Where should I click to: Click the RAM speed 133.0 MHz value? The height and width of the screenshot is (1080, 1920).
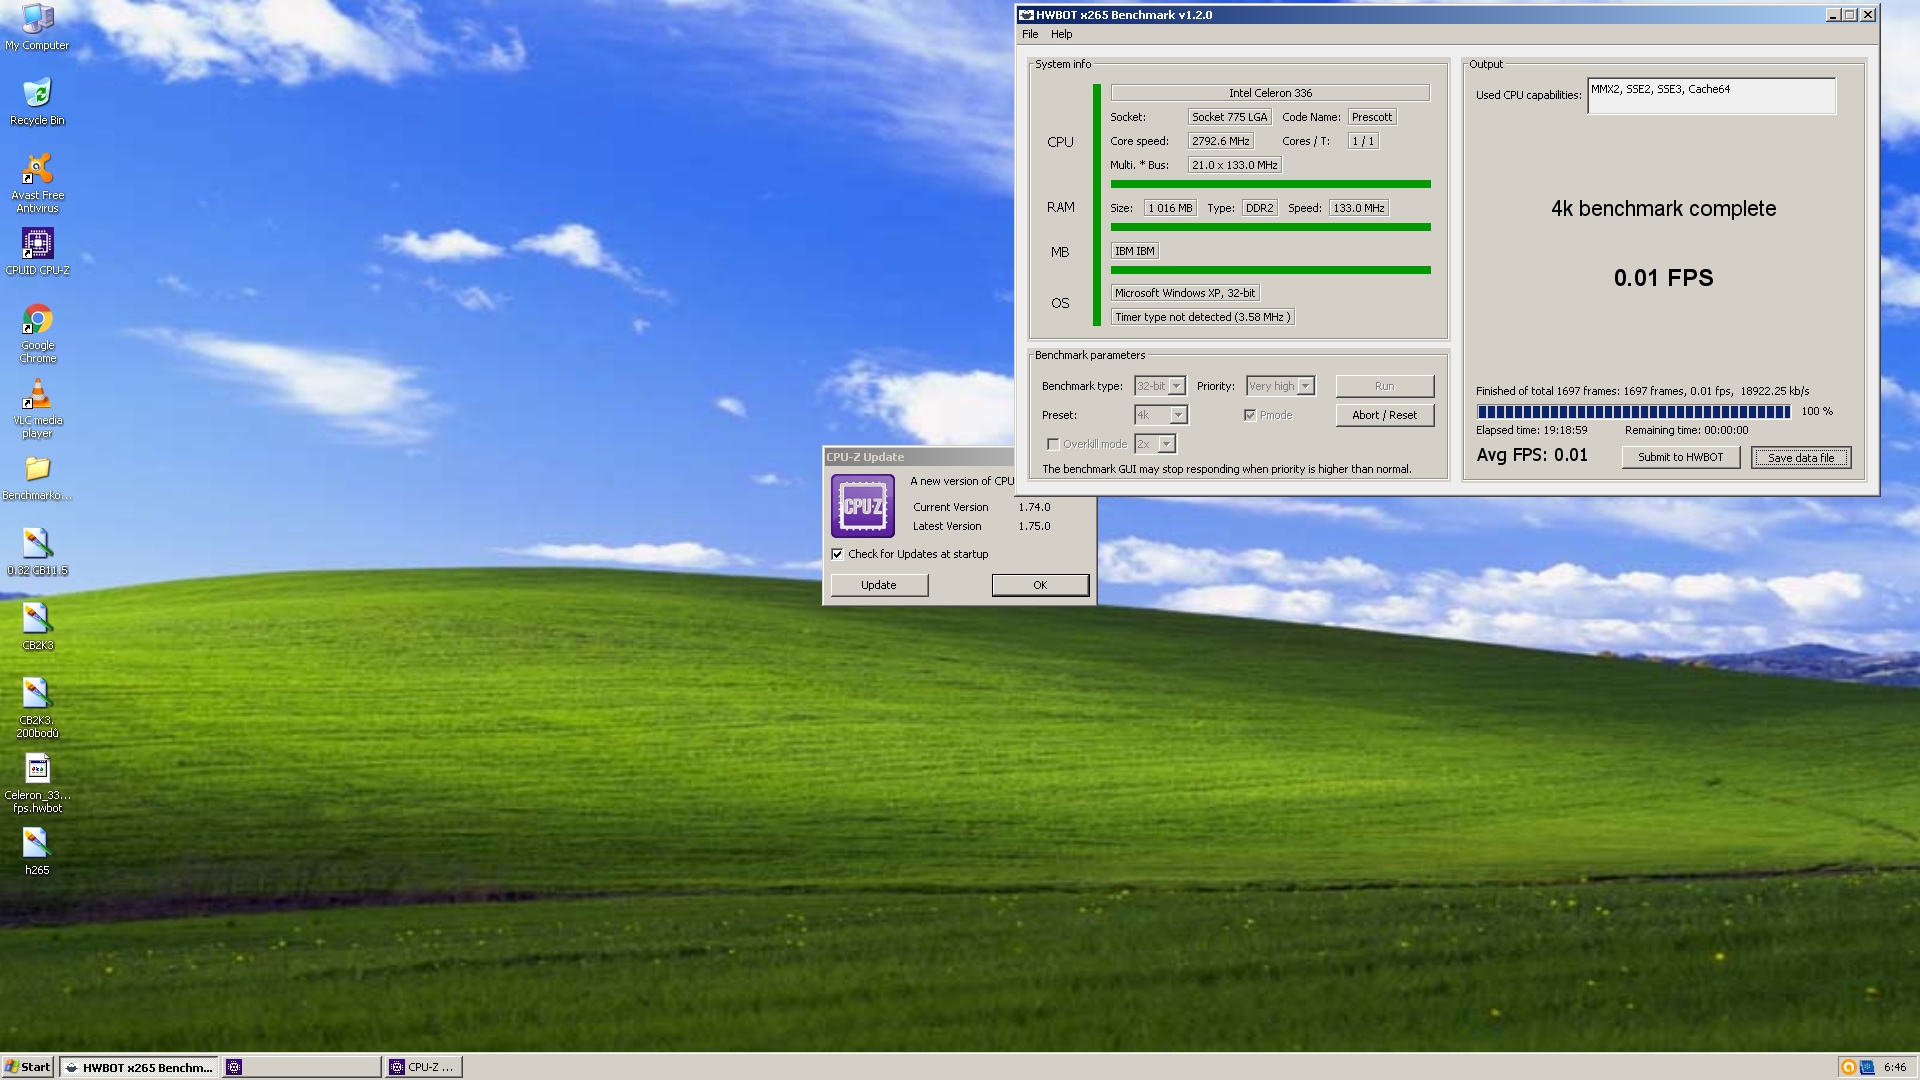(x=1358, y=208)
